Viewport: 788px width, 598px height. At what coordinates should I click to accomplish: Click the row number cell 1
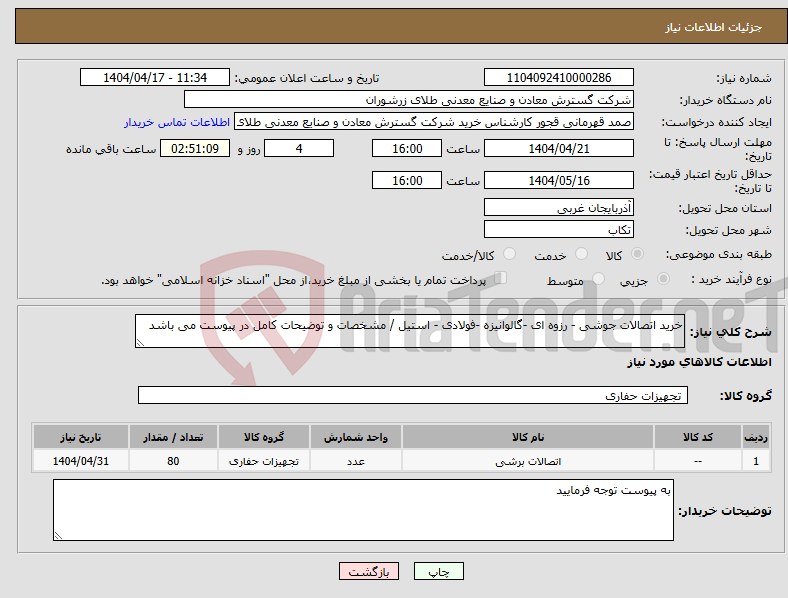point(756,461)
